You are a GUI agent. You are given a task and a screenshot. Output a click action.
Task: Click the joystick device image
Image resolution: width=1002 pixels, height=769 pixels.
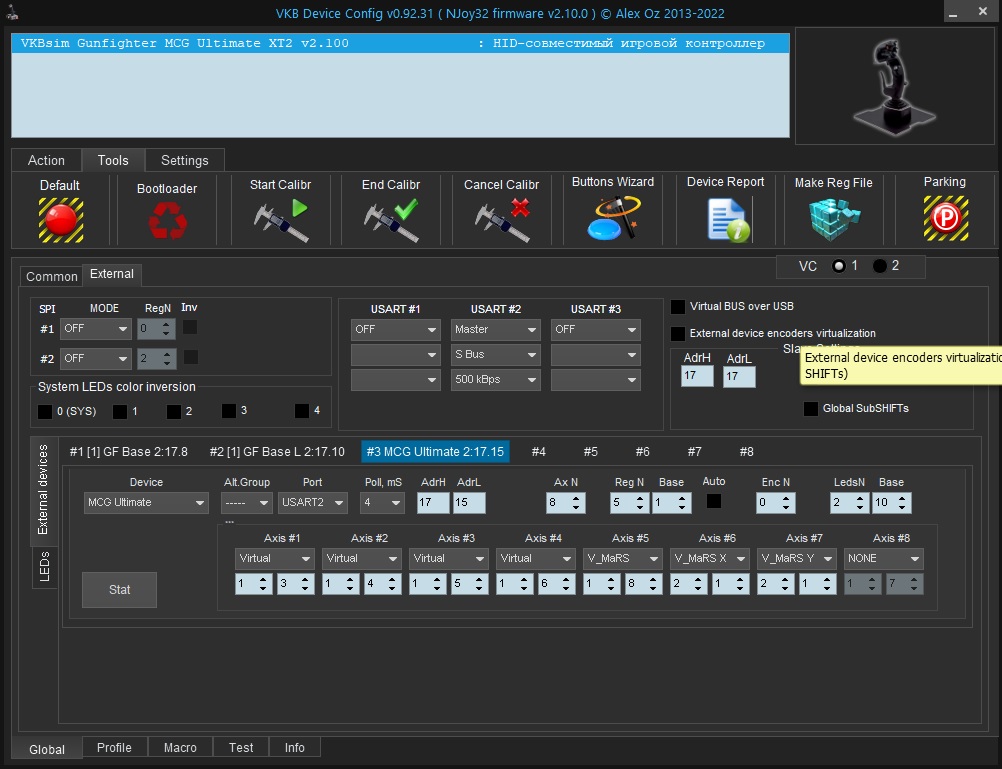[x=895, y=87]
